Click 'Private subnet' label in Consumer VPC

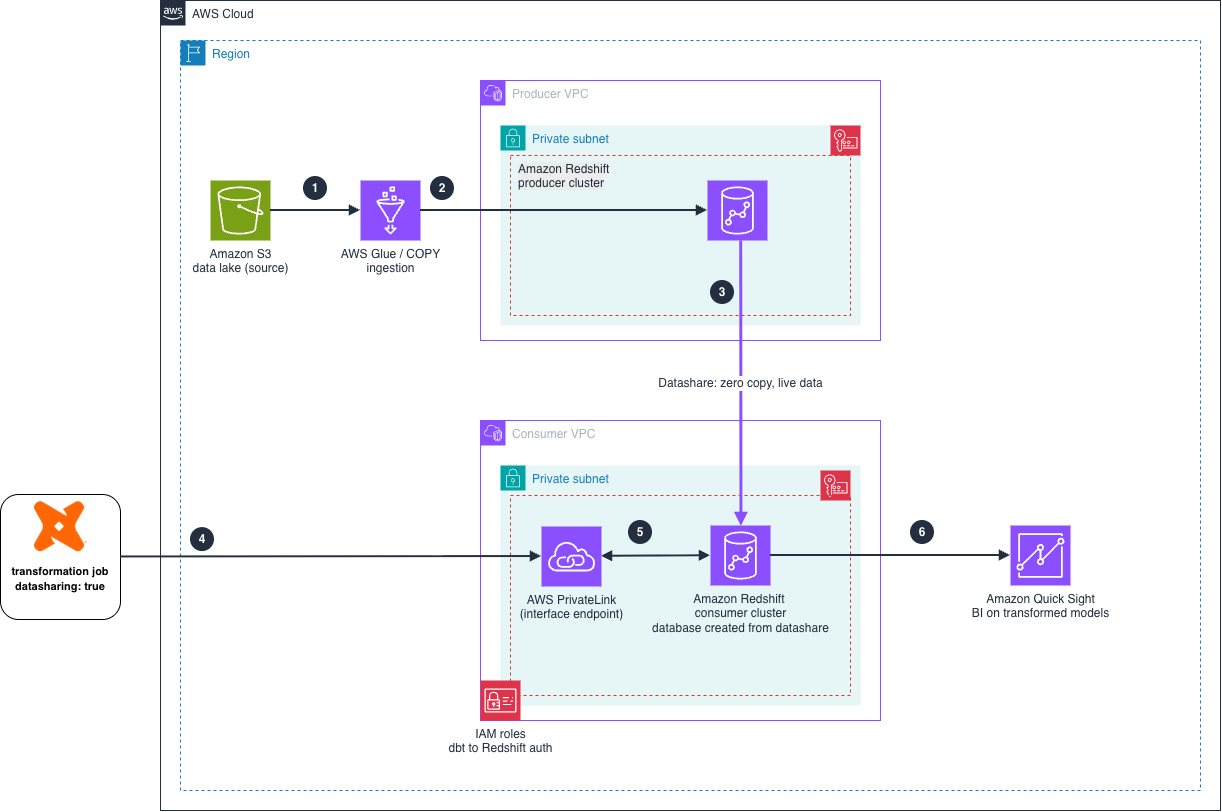click(x=570, y=479)
